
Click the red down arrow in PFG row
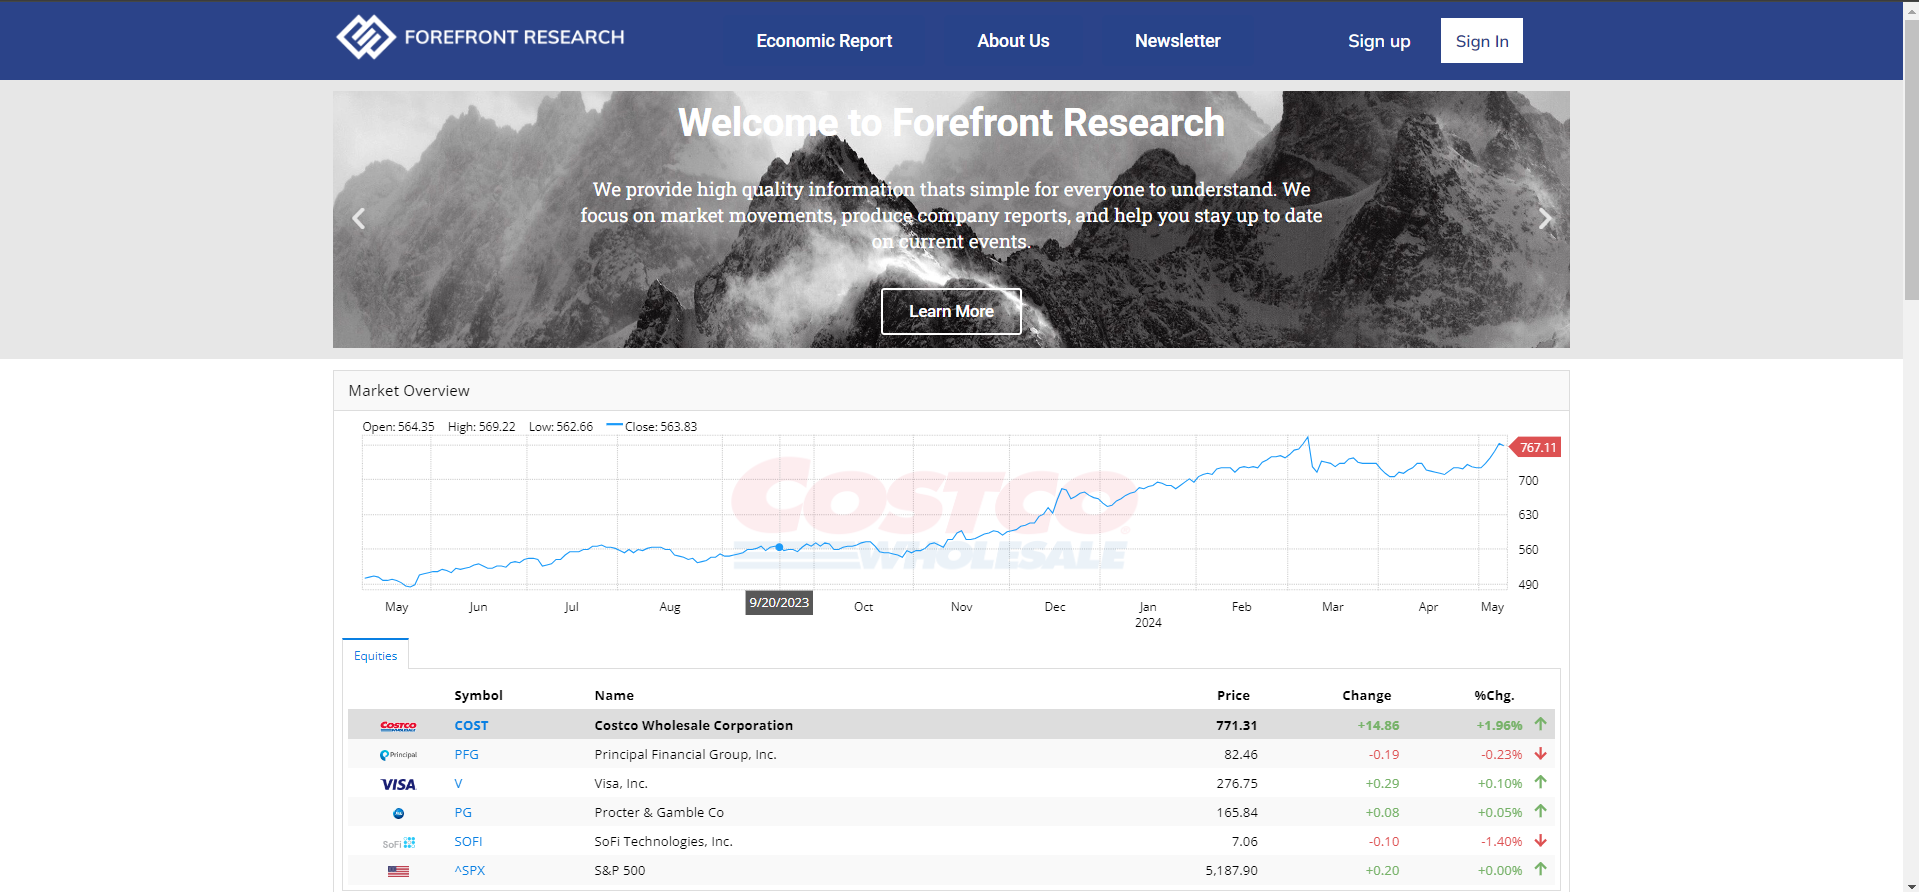tap(1541, 753)
